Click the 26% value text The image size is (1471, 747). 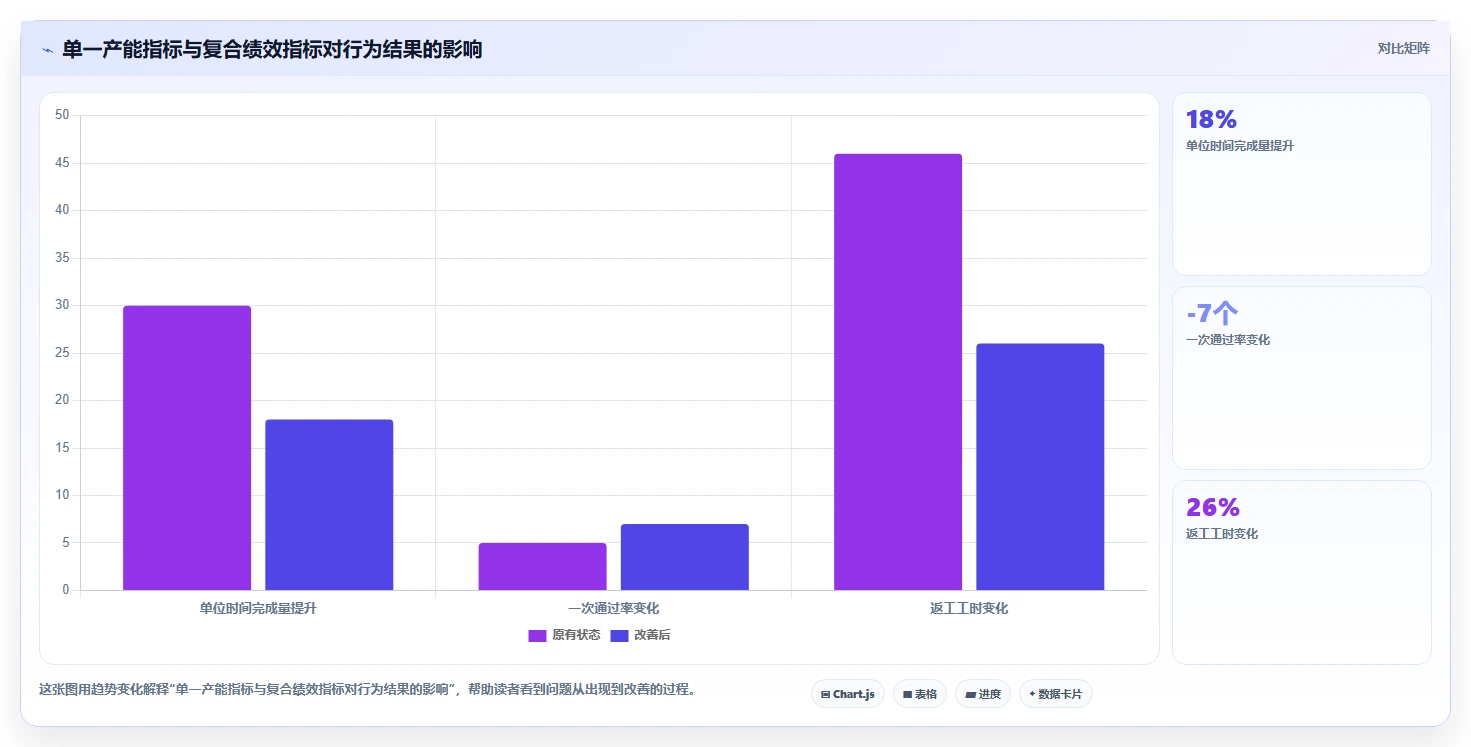tap(1213, 508)
